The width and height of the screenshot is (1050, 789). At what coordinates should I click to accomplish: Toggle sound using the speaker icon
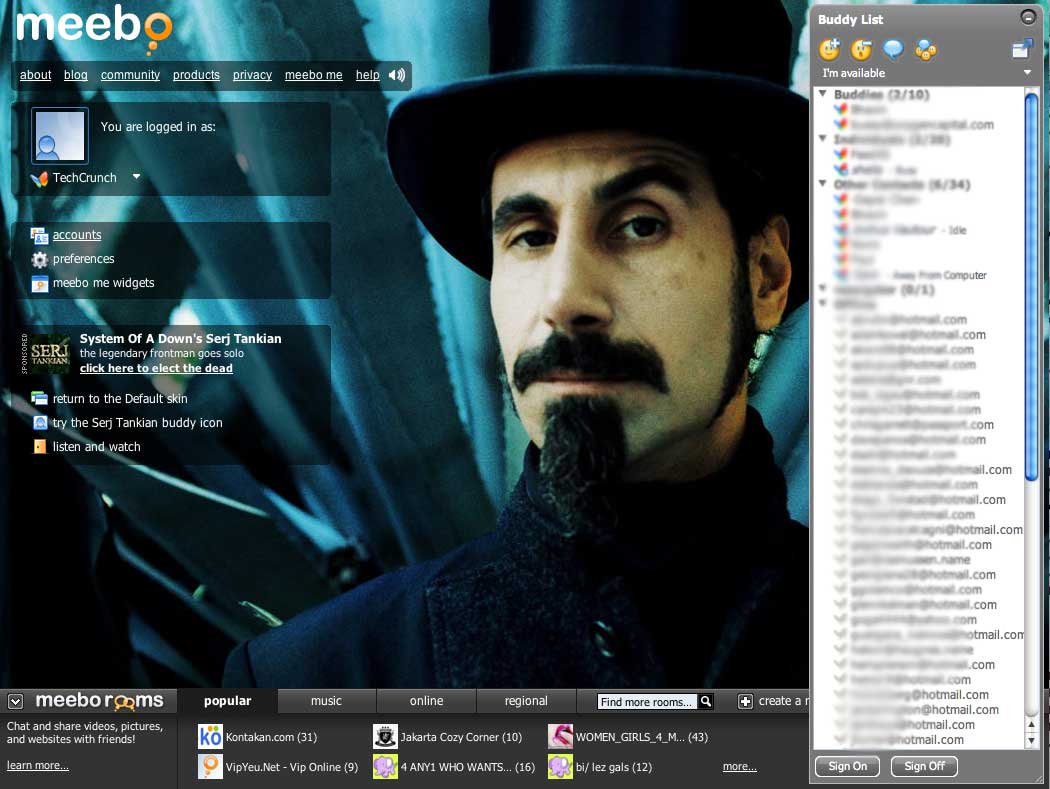pyautogui.click(x=397, y=75)
